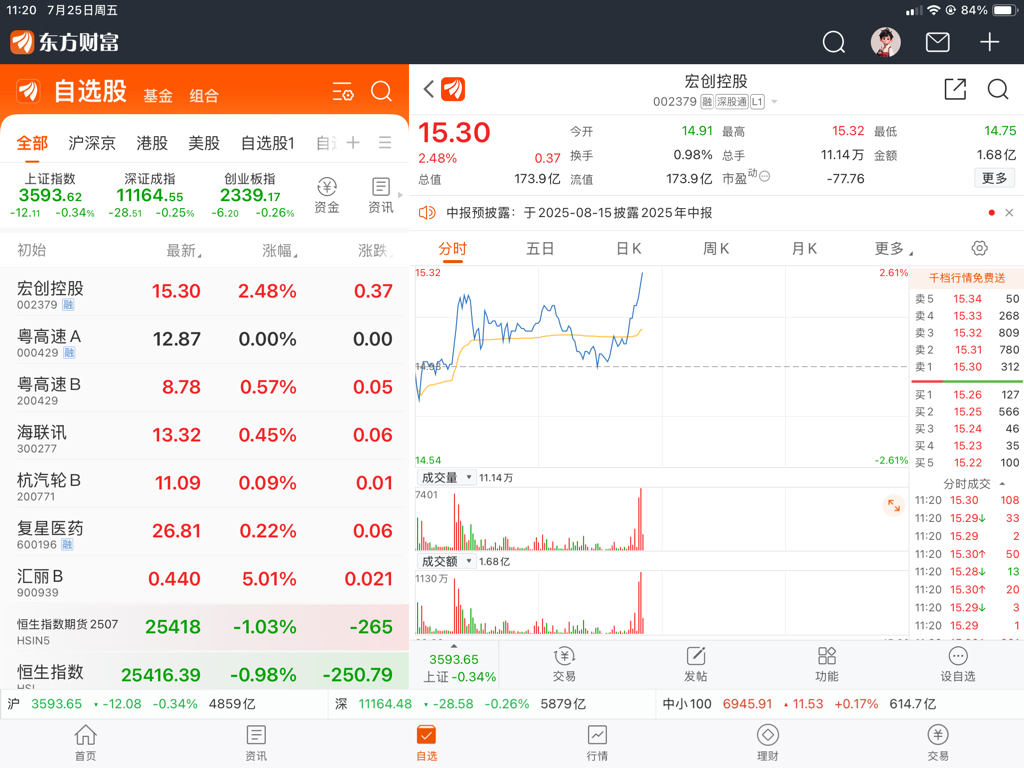Image resolution: width=1024 pixels, height=768 pixels.
Task: Switch to the 港股 tab
Action: (152, 143)
